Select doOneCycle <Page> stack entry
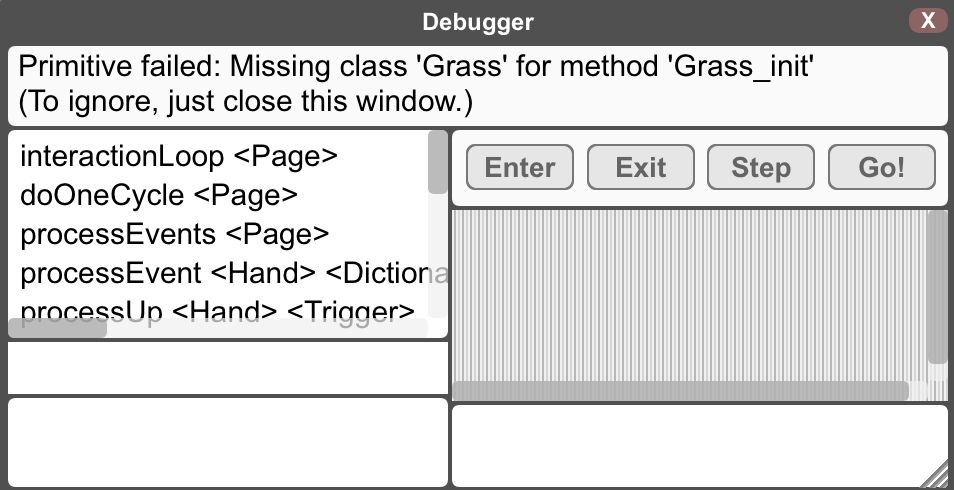Screen dimensions: 954x490 tap(159, 195)
